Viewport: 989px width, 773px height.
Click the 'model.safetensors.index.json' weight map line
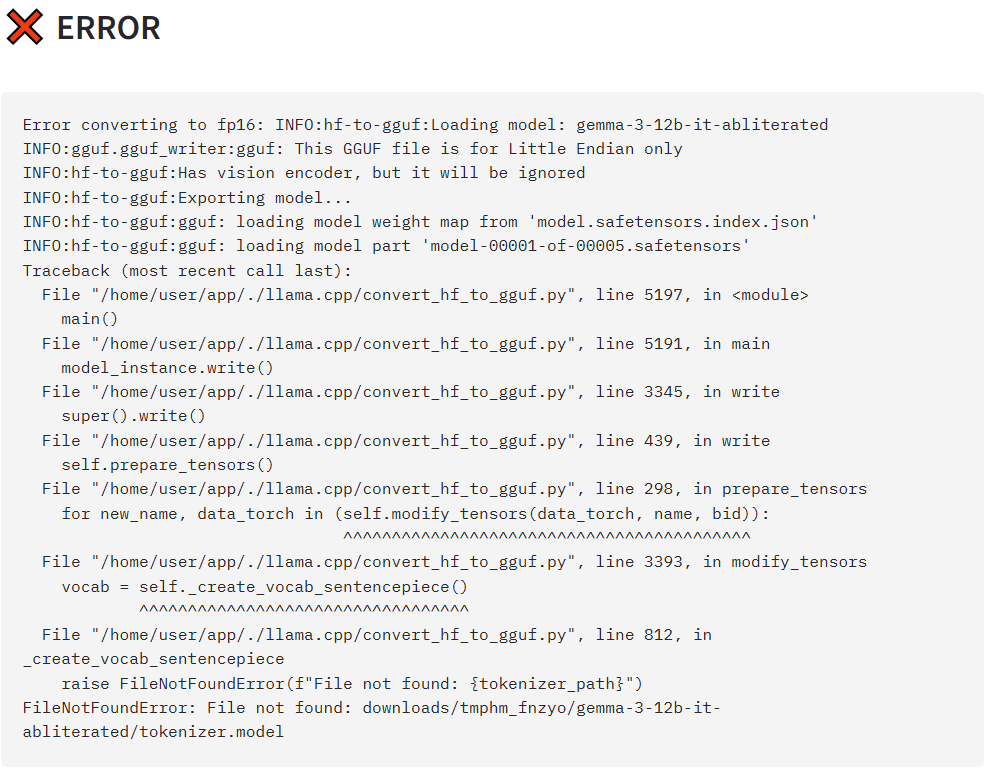tap(420, 222)
